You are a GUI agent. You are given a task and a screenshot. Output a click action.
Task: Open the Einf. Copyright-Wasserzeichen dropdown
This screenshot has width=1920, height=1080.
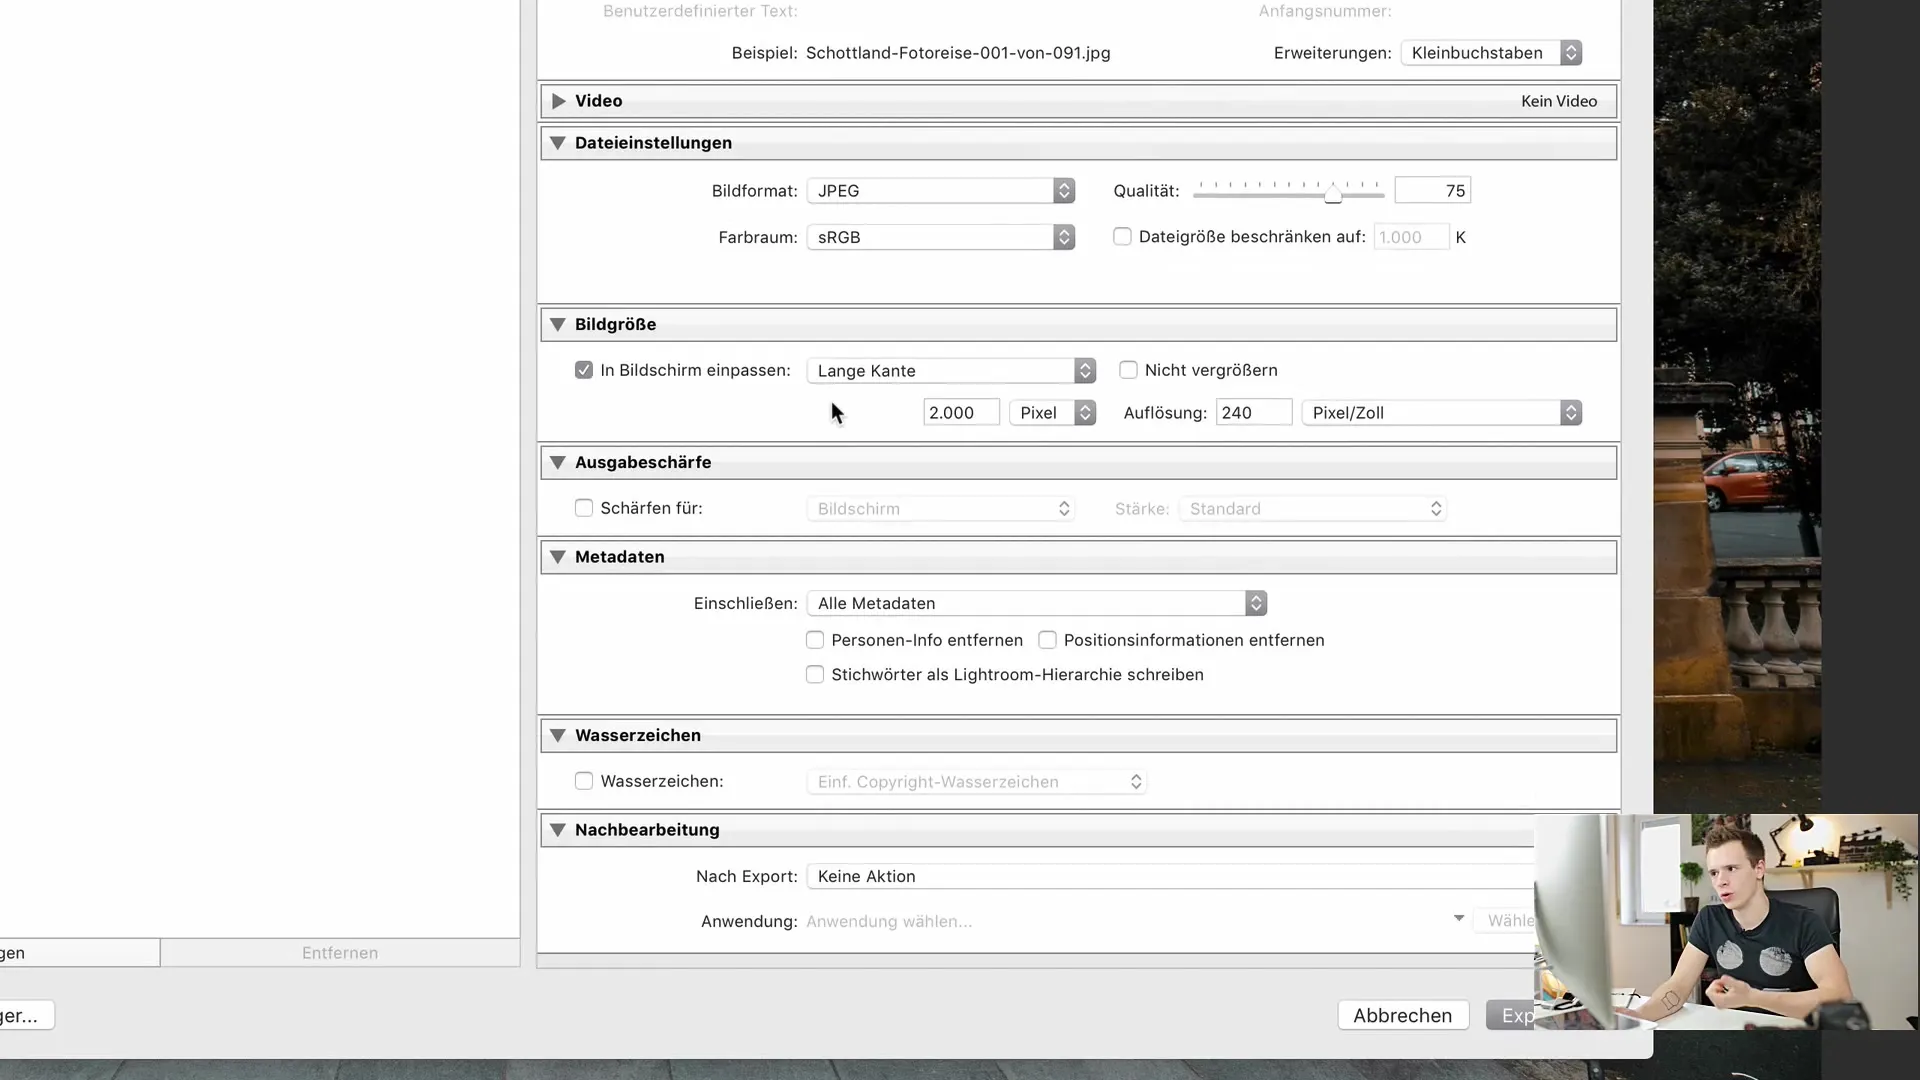[x=977, y=782]
